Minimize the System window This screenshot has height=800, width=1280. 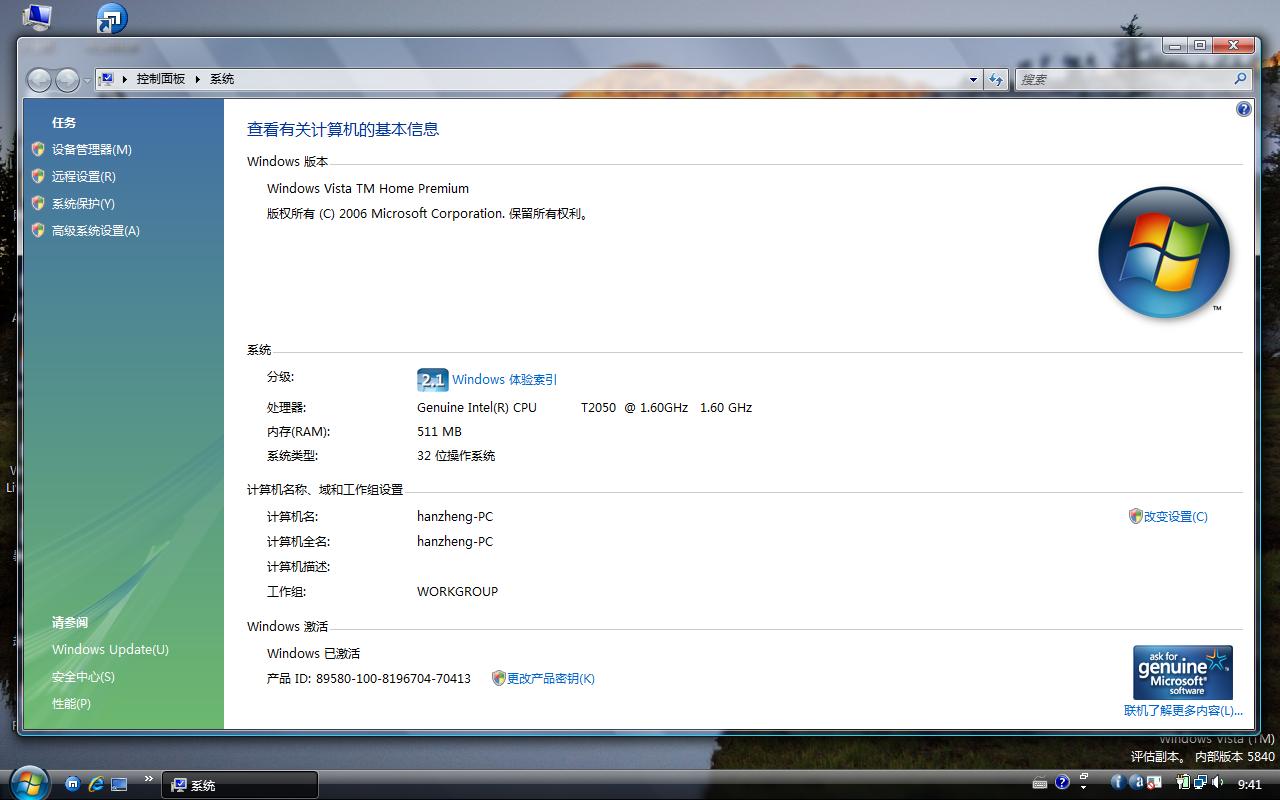pyautogui.click(x=1175, y=45)
